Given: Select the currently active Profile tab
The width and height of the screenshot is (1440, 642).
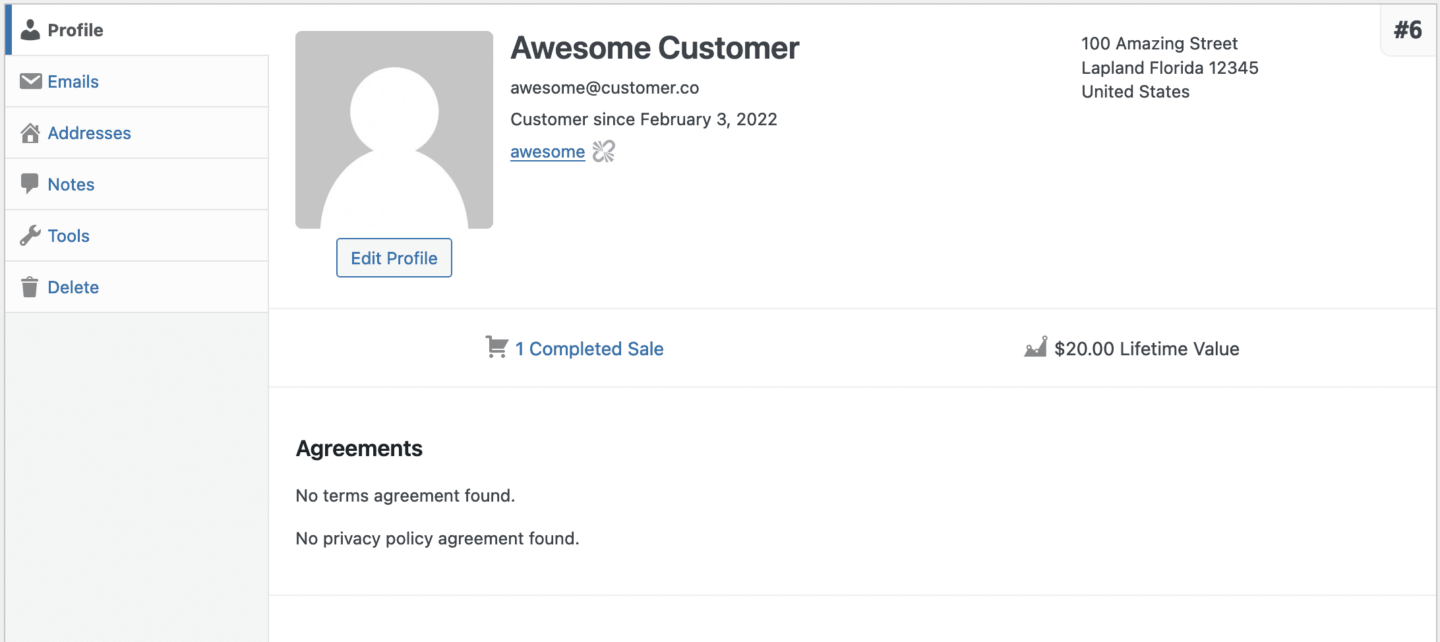Looking at the screenshot, I should click(75, 29).
